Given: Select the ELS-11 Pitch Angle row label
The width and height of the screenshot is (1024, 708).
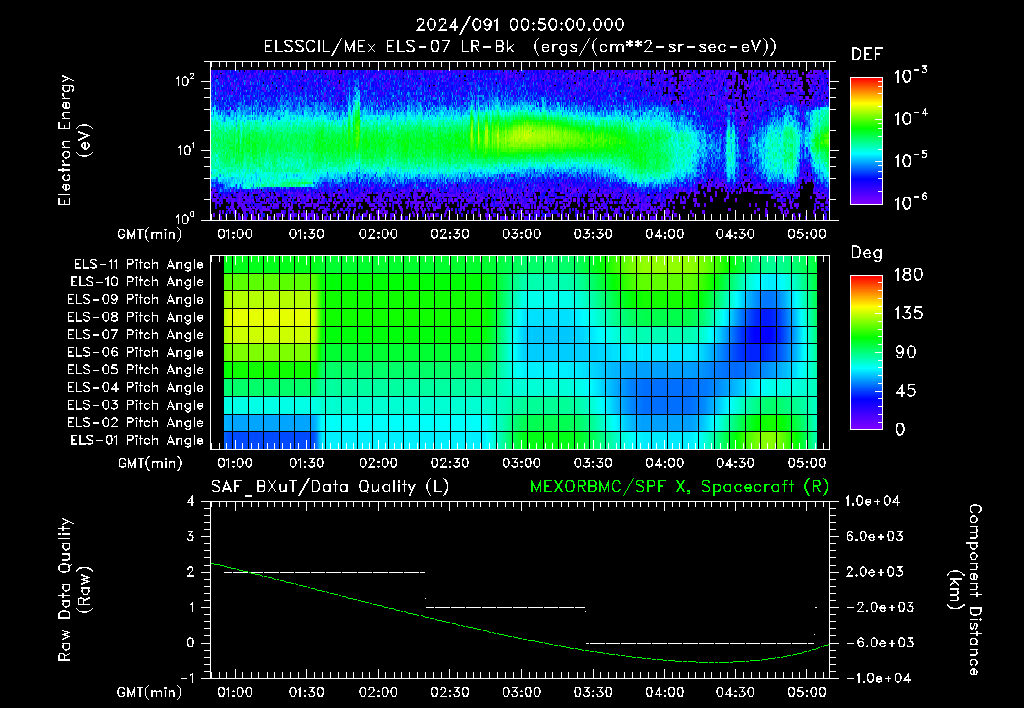Looking at the screenshot, I should coord(138,265).
